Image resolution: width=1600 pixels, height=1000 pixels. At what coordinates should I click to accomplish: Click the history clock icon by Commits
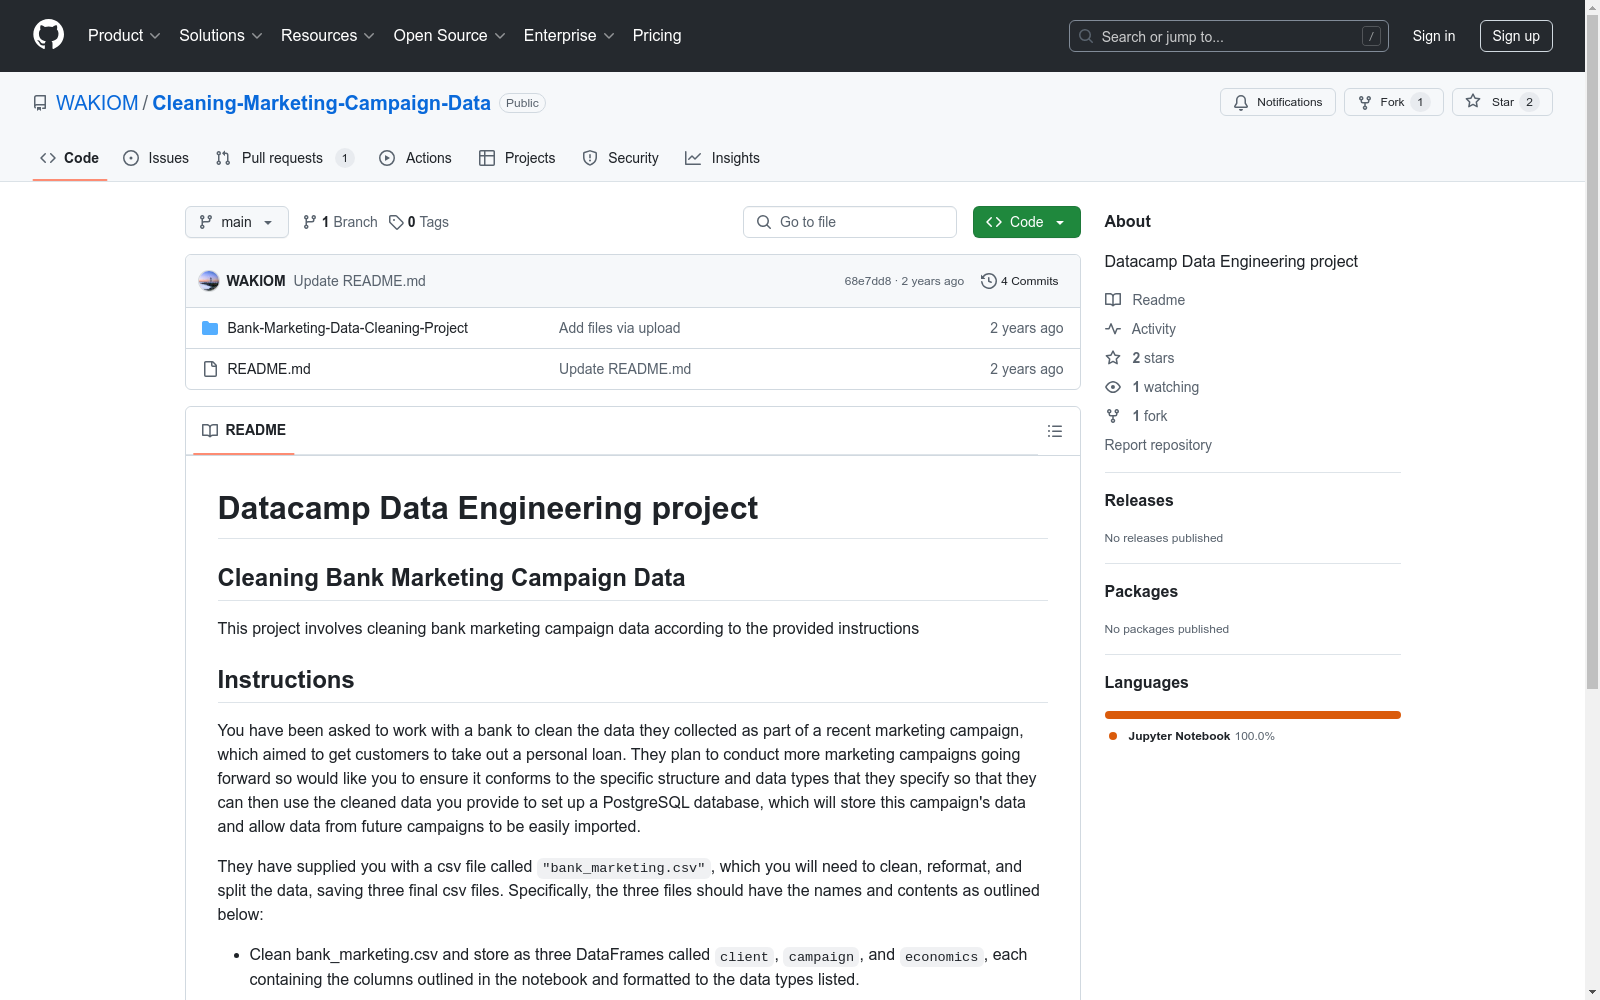(989, 281)
